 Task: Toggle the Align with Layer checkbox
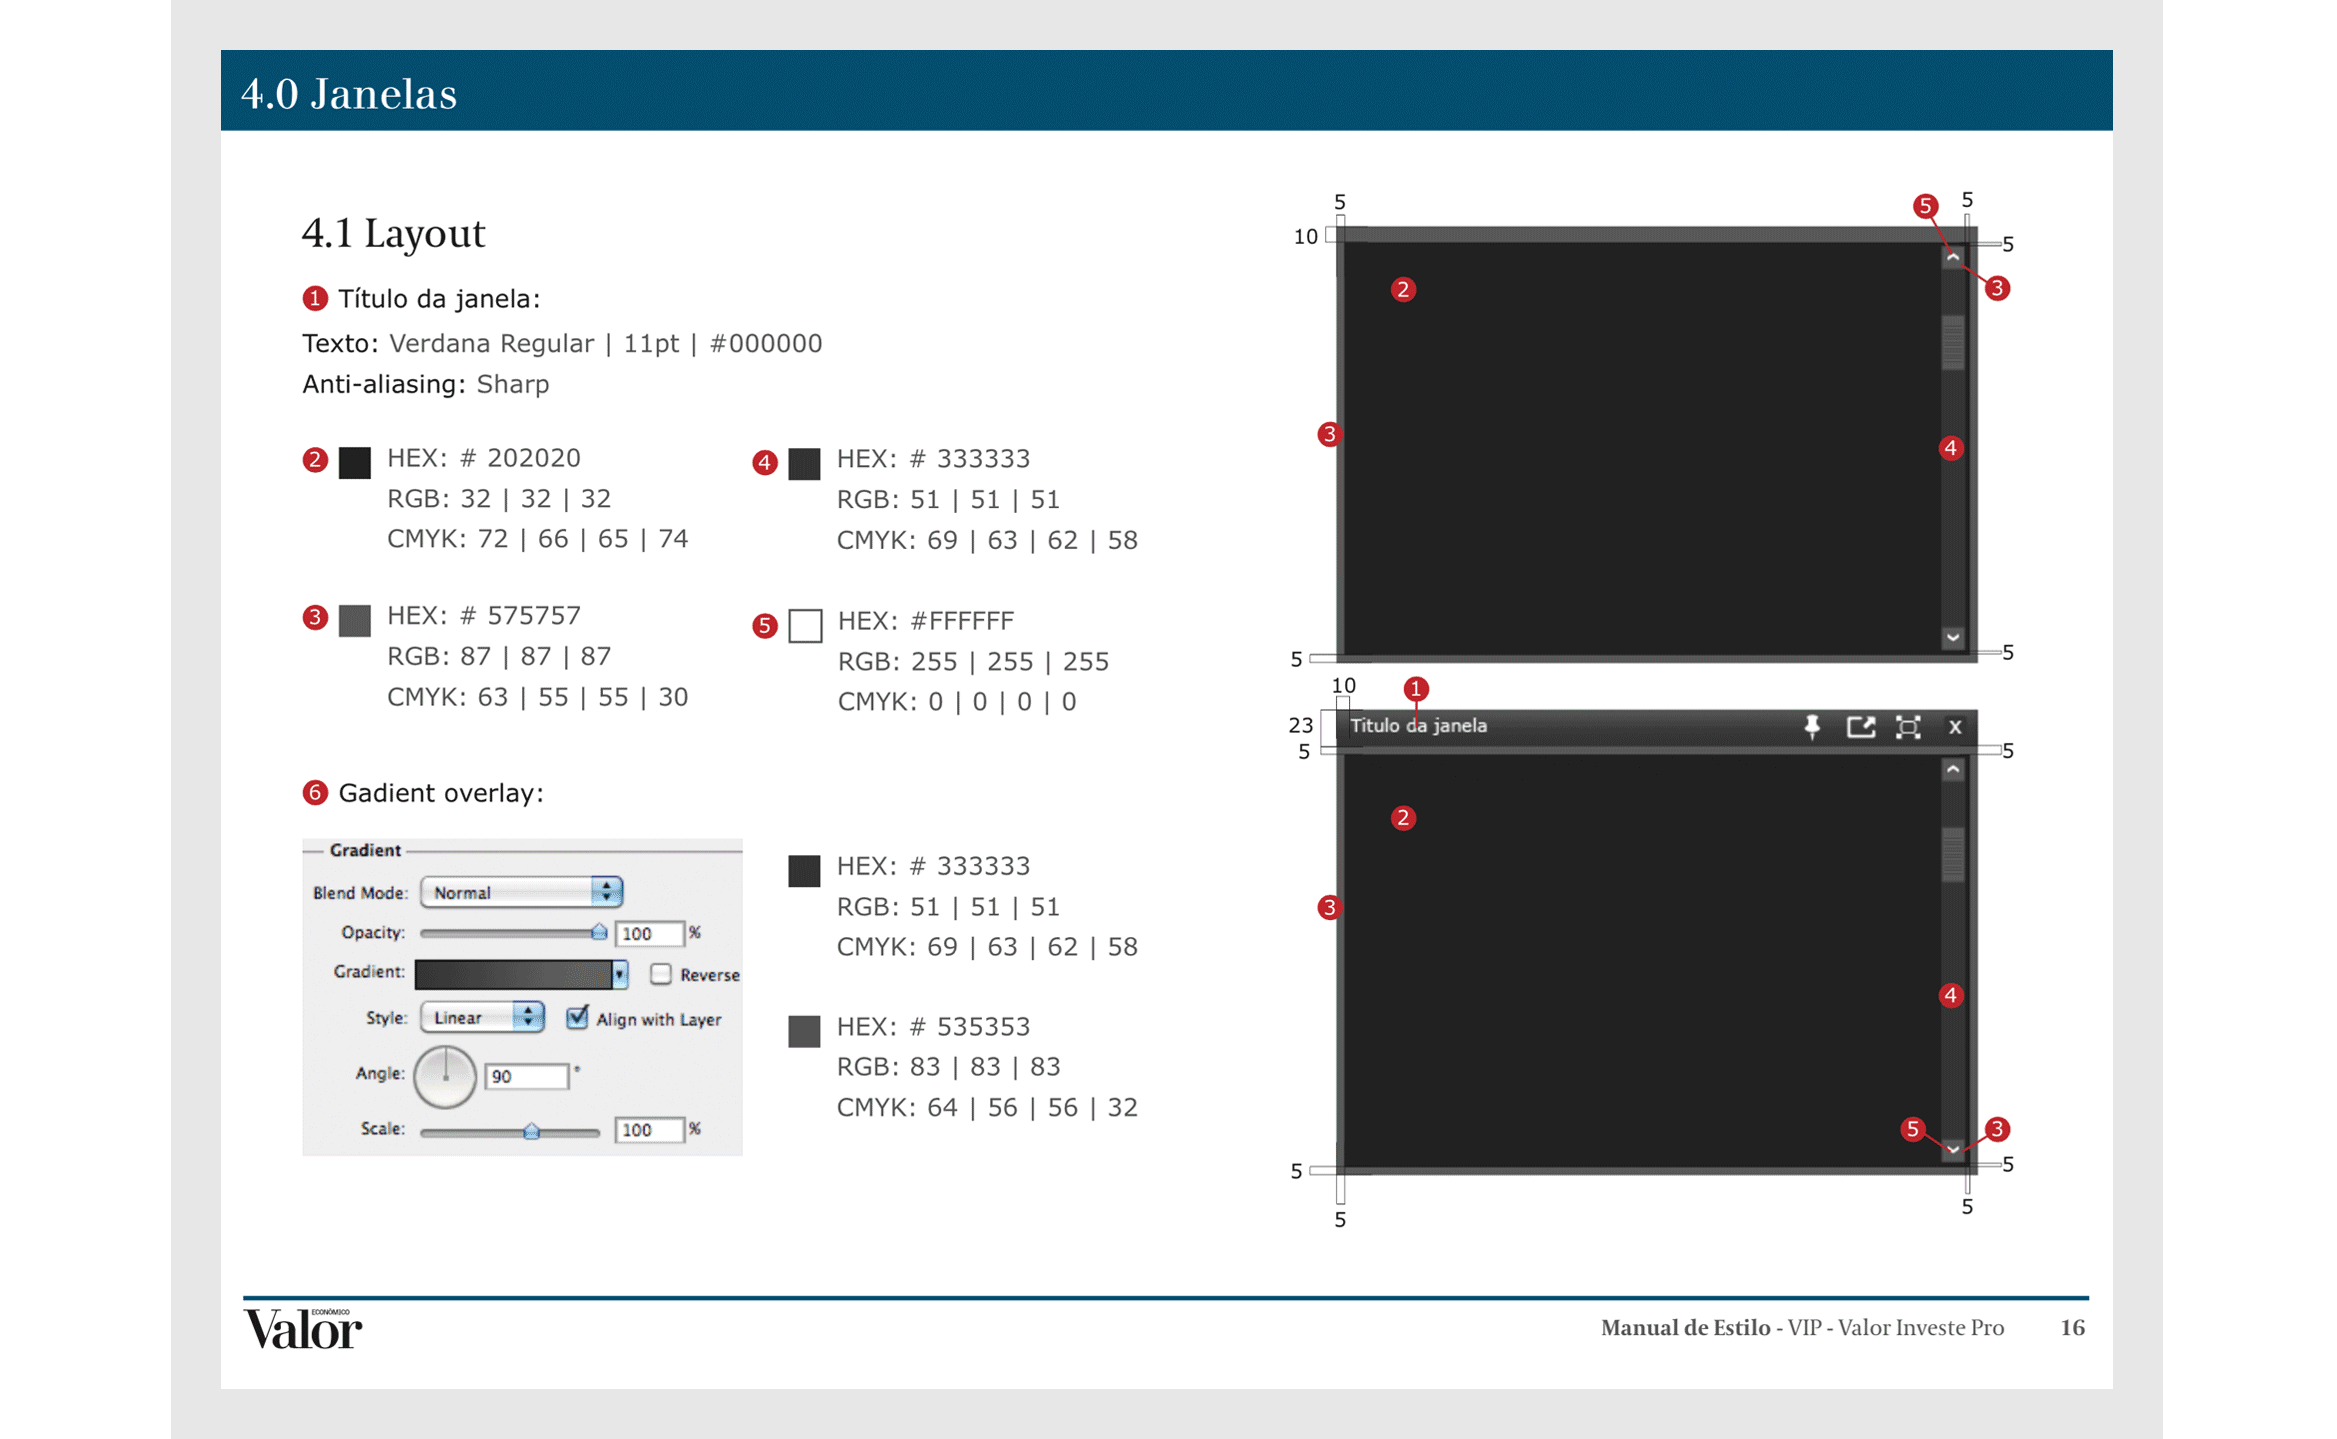(577, 1017)
